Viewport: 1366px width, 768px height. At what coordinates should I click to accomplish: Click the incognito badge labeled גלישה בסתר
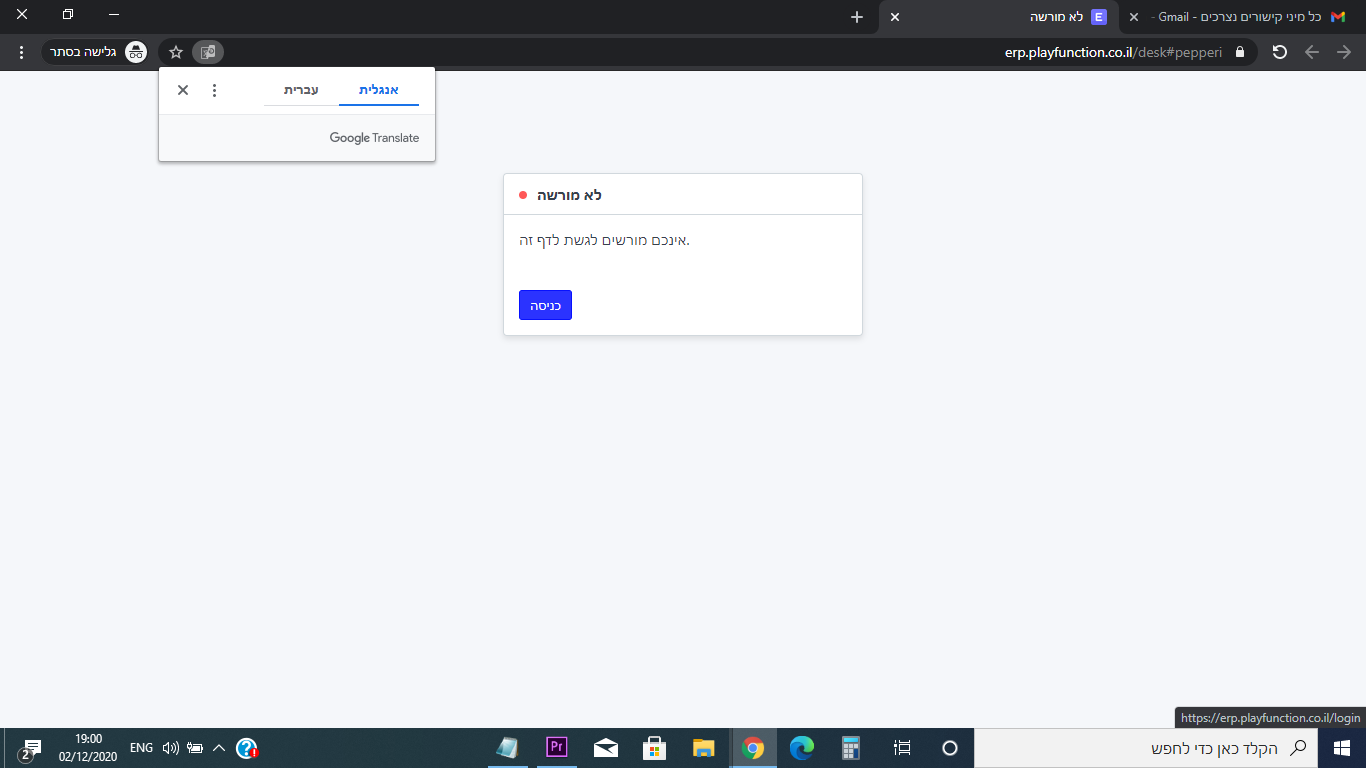[x=95, y=52]
